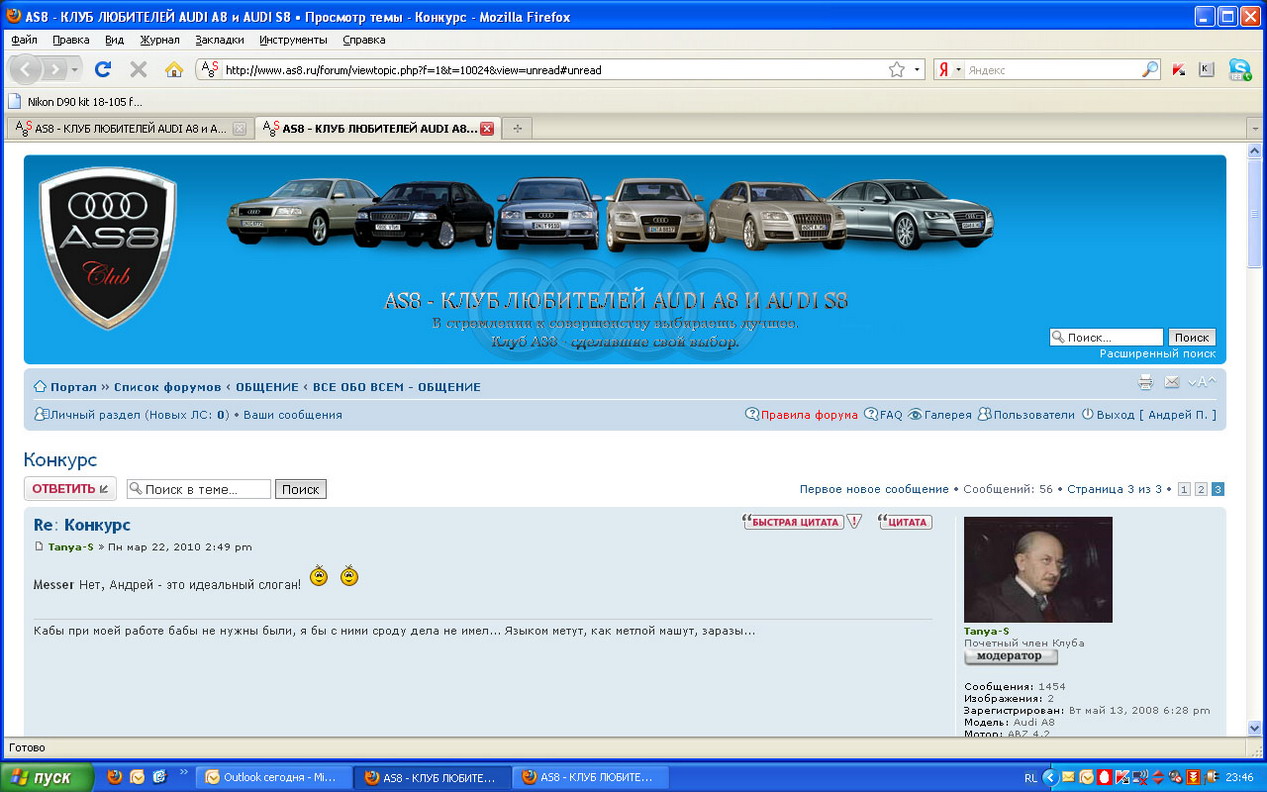Click the bookmark star in address bar
1267x792 pixels.
(896, 70)
